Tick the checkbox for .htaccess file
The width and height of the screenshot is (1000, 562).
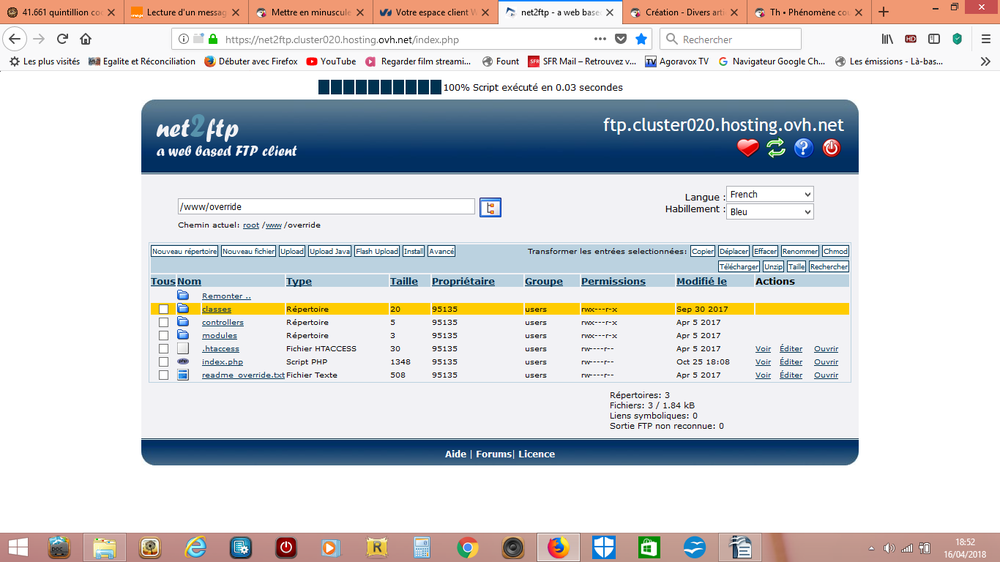(164, 349)
